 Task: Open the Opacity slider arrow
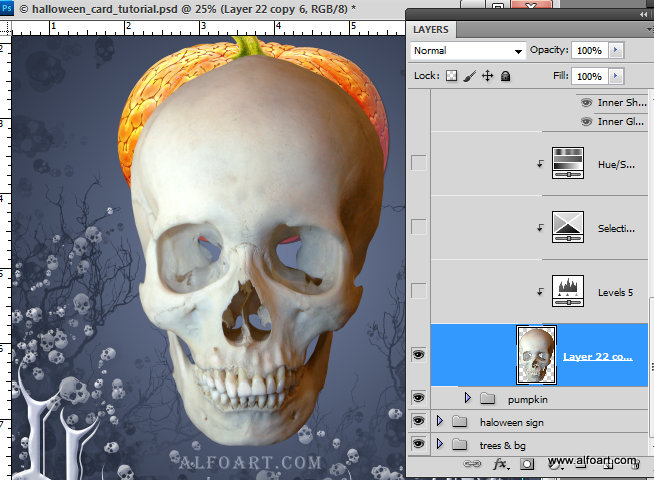click(x=615, y=50)
